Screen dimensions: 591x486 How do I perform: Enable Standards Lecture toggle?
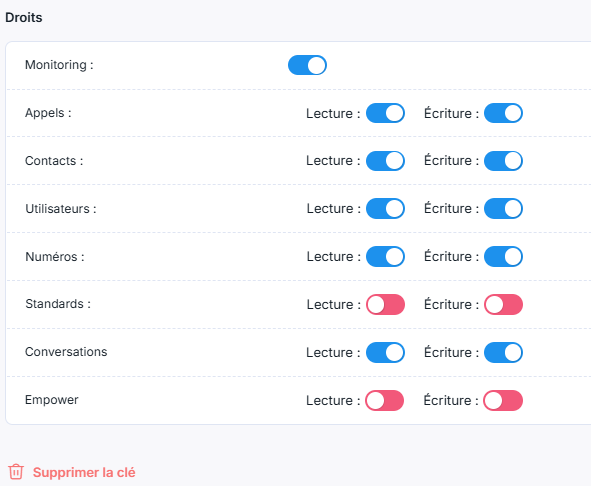[385, 304]
